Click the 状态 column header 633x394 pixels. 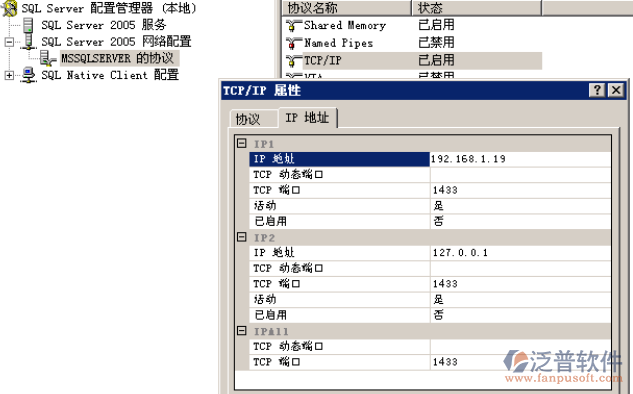[476, 8]
